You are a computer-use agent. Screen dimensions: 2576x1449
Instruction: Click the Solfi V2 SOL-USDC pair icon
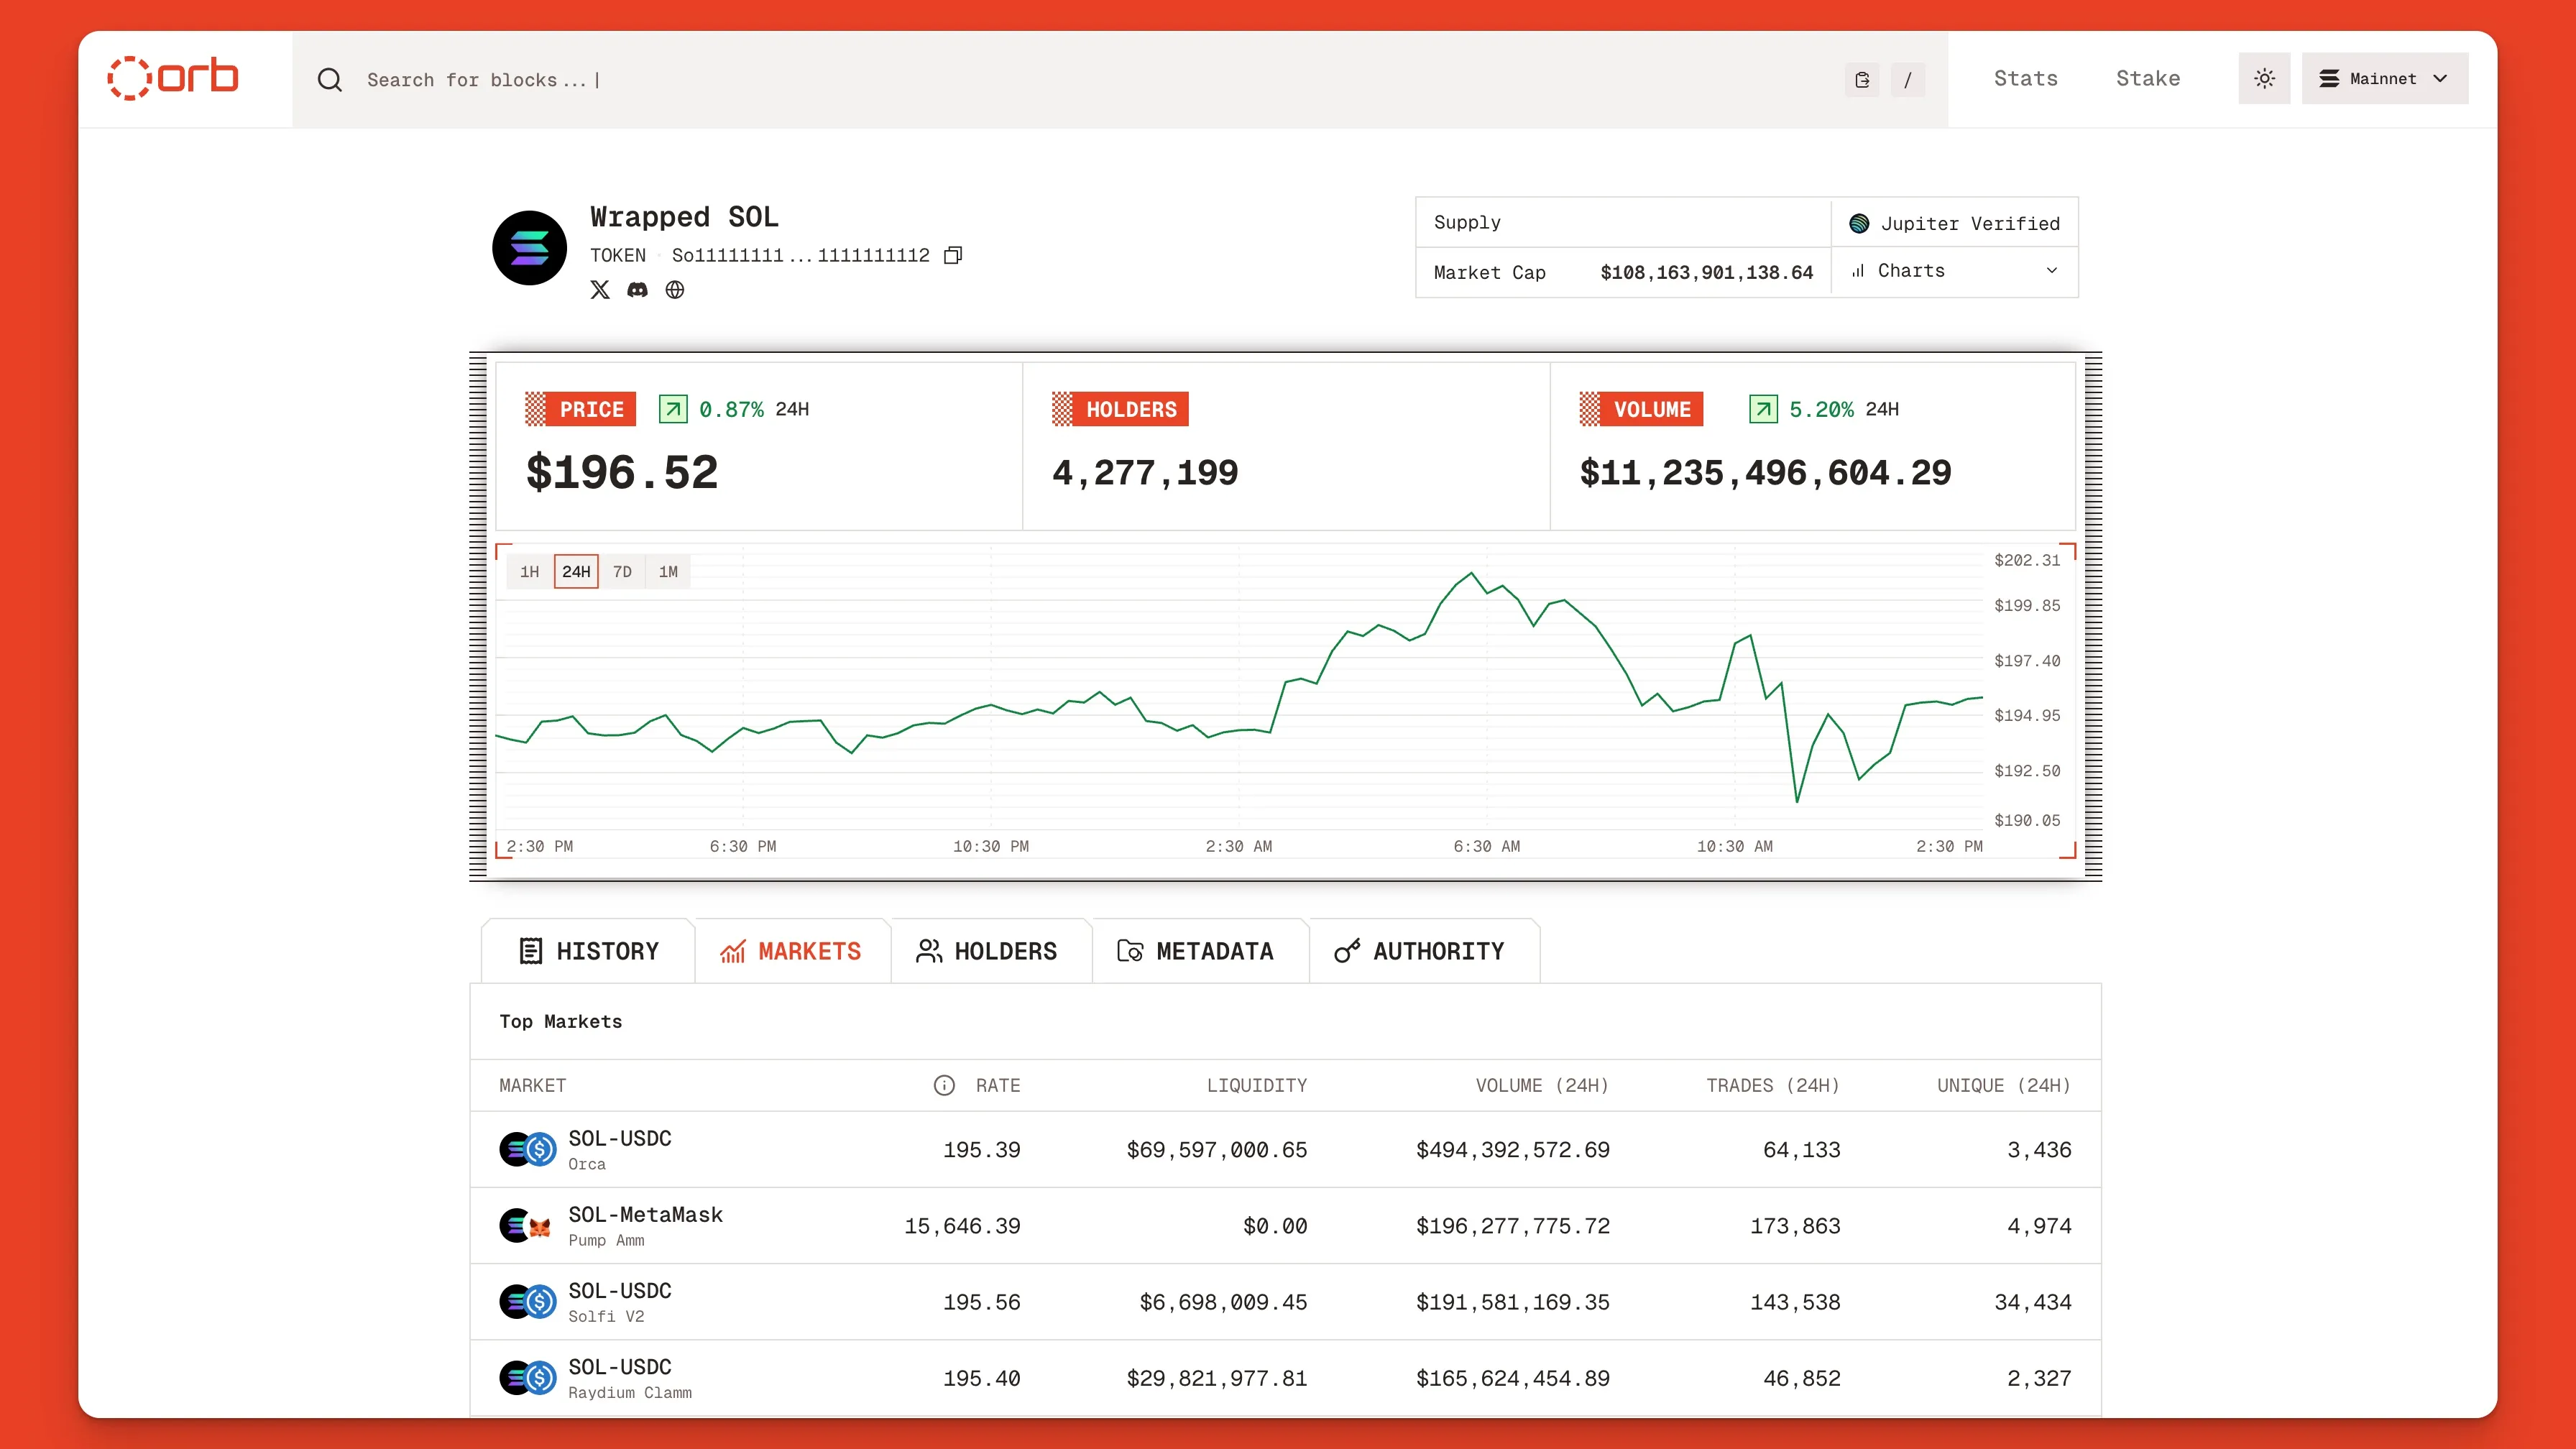point(527,1302)
